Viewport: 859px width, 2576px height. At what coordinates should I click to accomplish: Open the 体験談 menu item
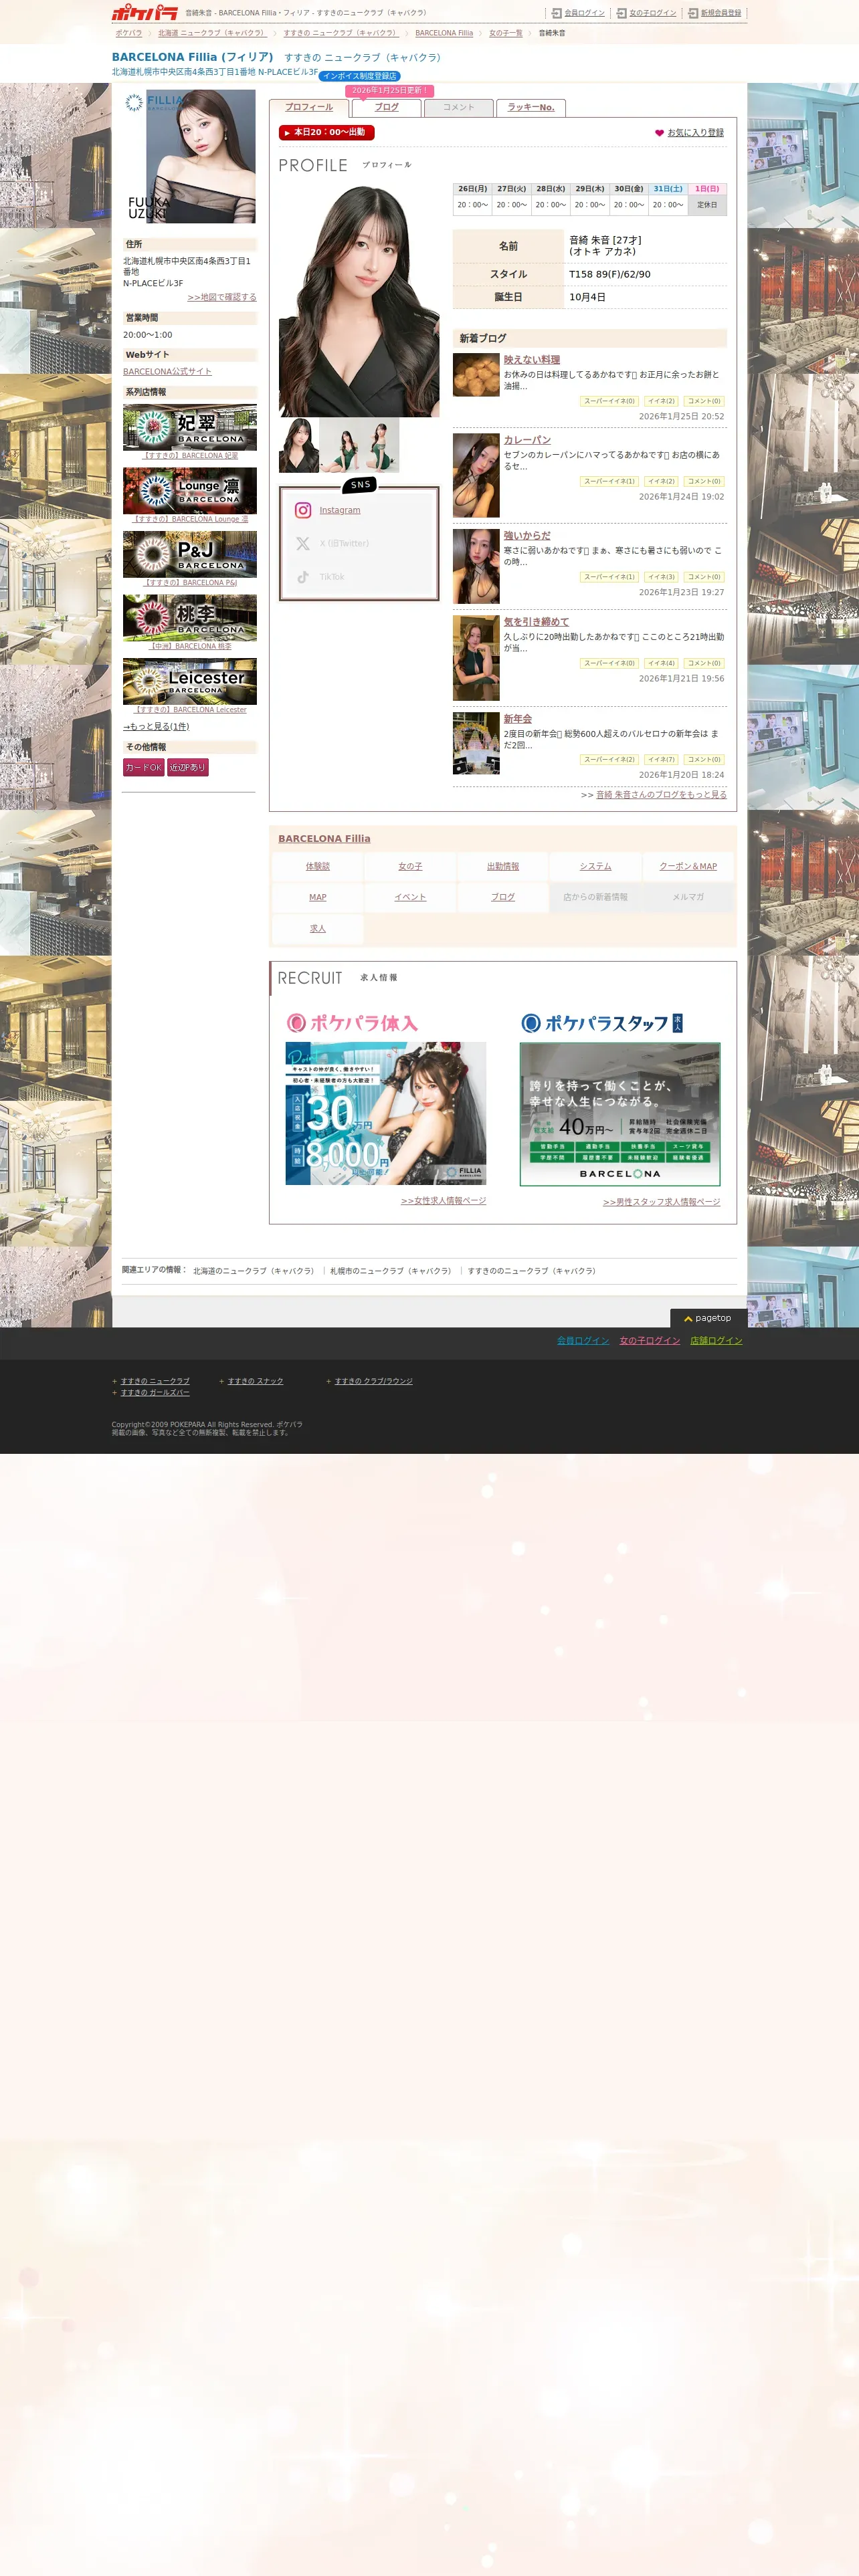(318, 866)
